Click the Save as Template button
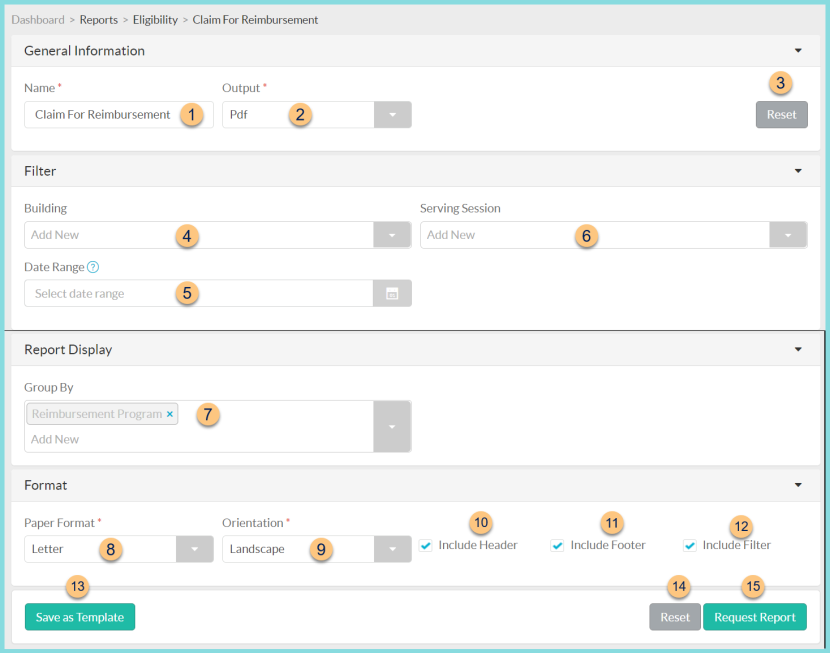Image resolution: width=830 pixels, height=653 pixels. [x=79, y=617]
